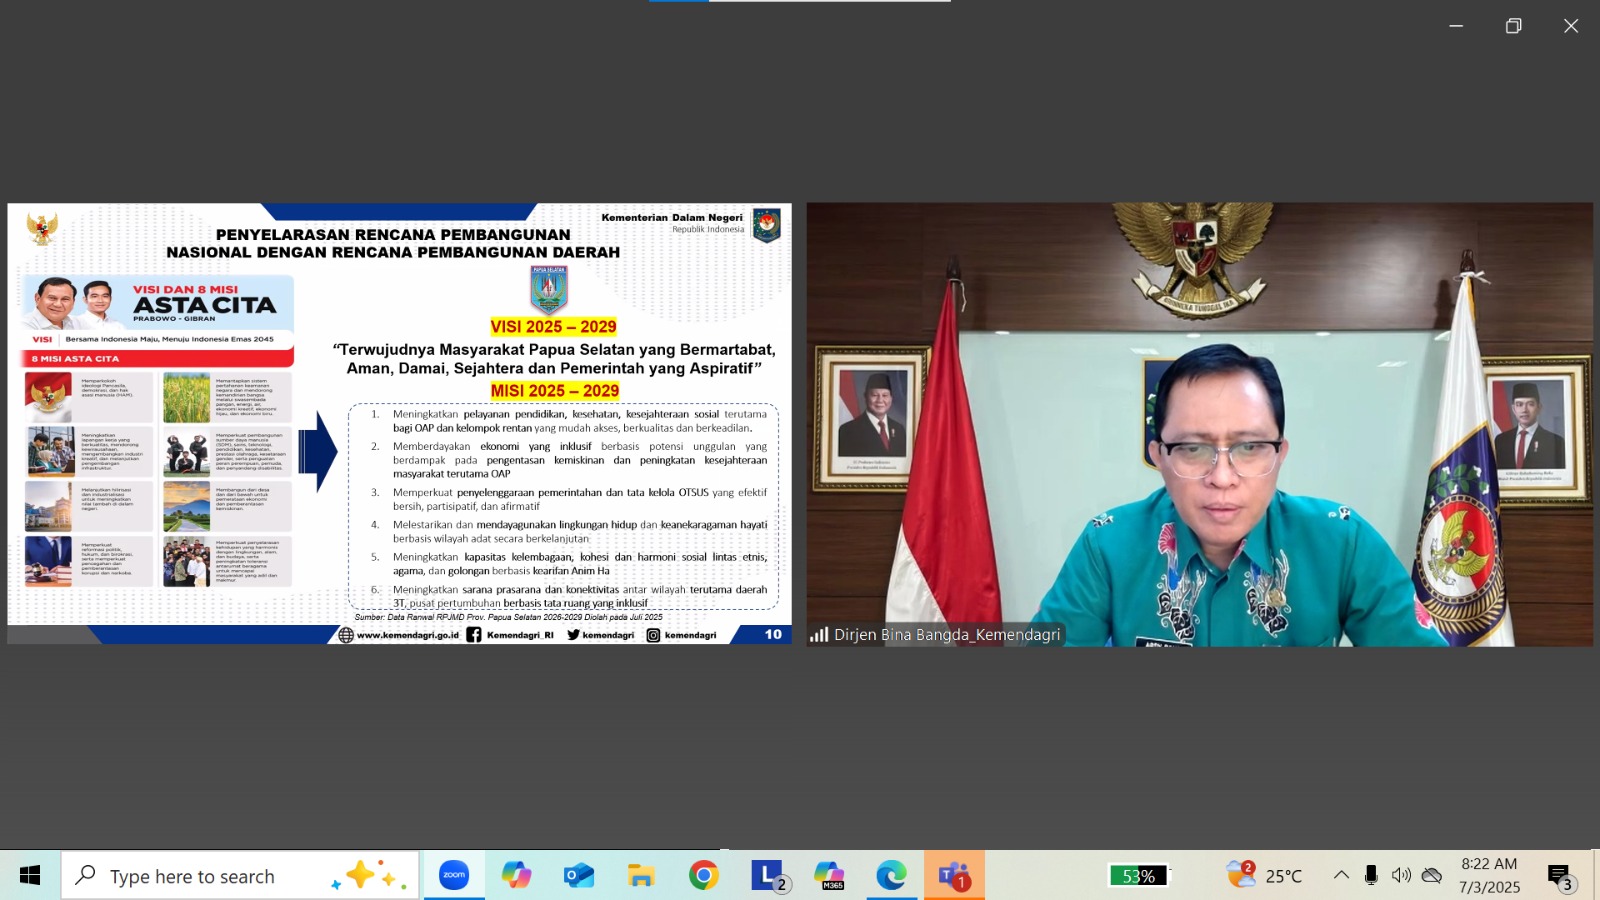This screenshot has width=1600, height=900.
Task: Click 'Type here to search' placeholder text
Action: 192,877
